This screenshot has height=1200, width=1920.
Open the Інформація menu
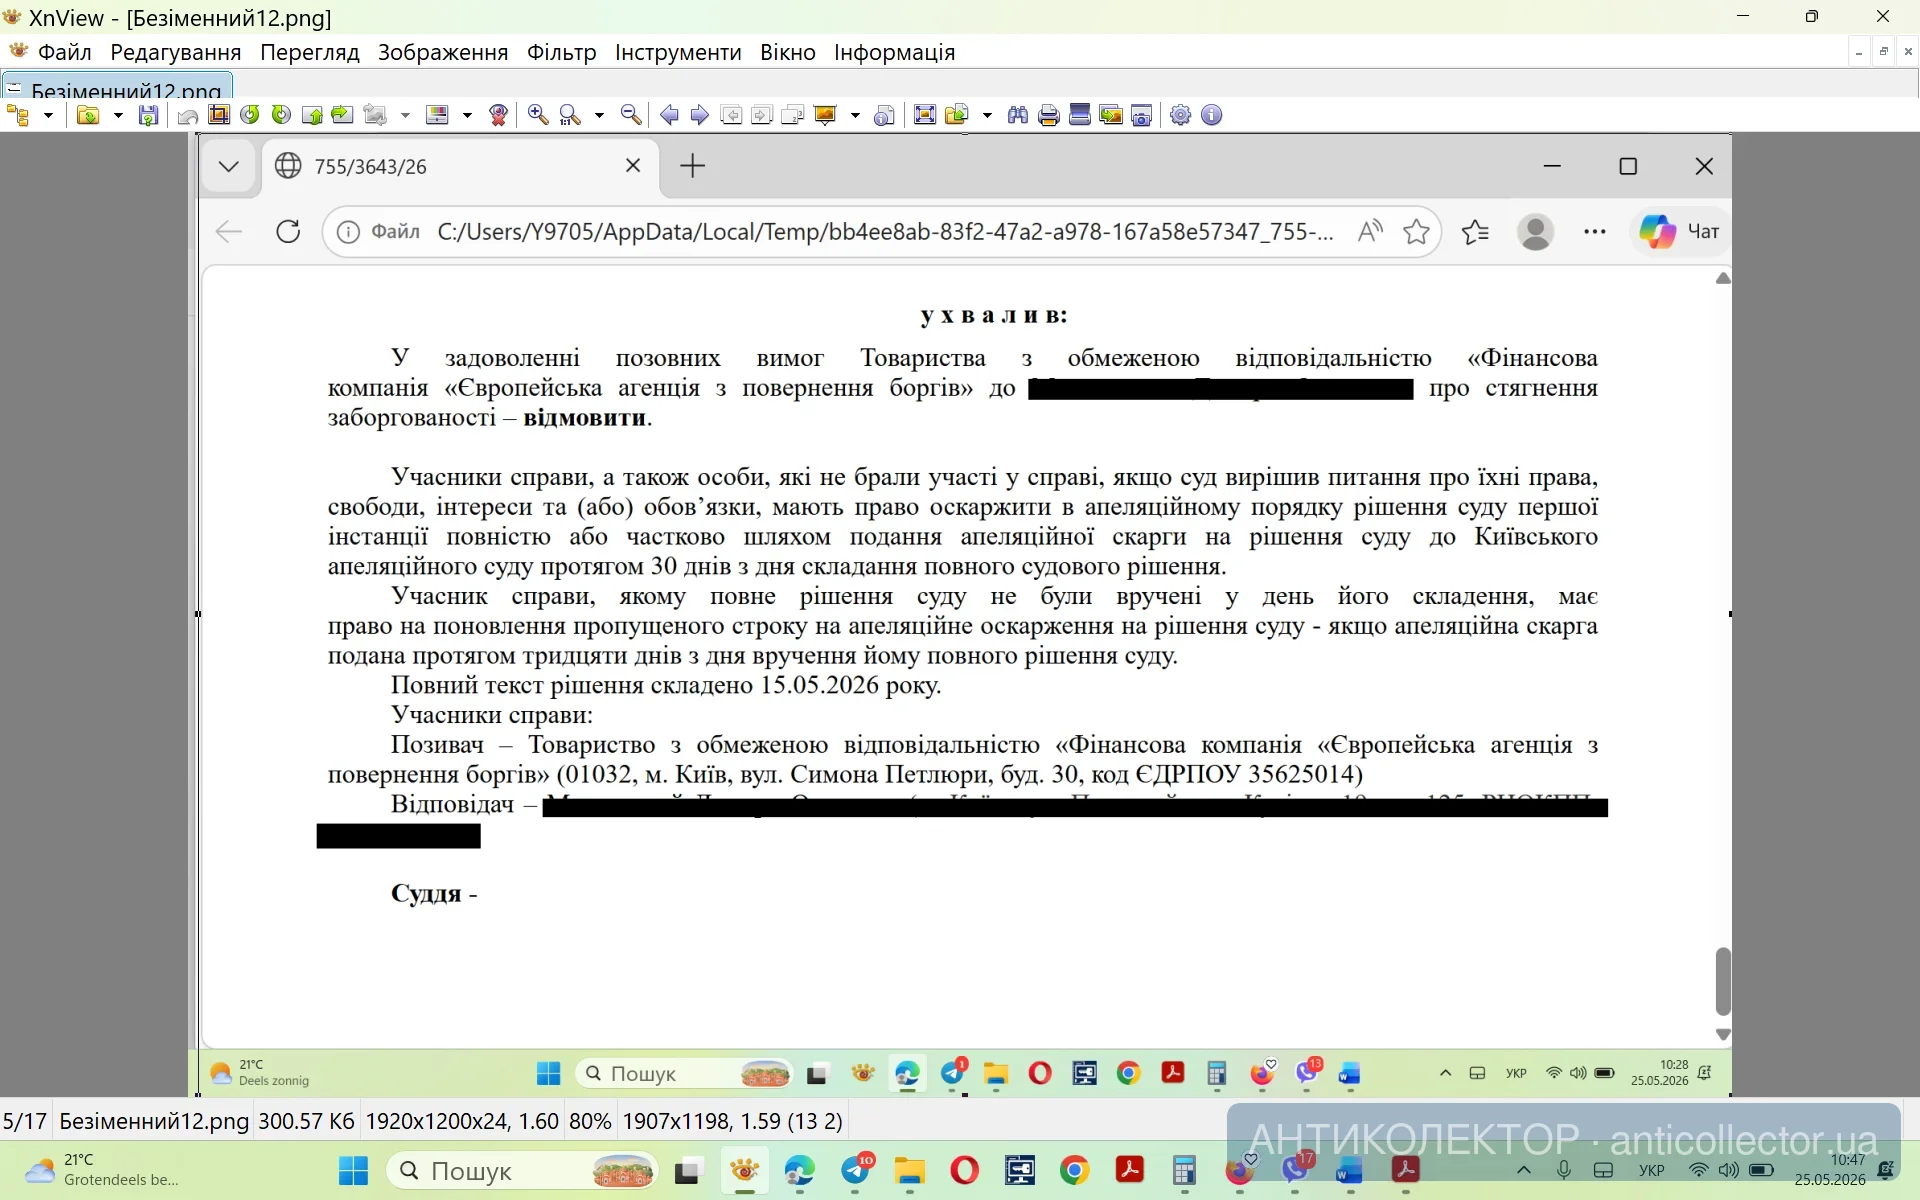click(895, 52)
